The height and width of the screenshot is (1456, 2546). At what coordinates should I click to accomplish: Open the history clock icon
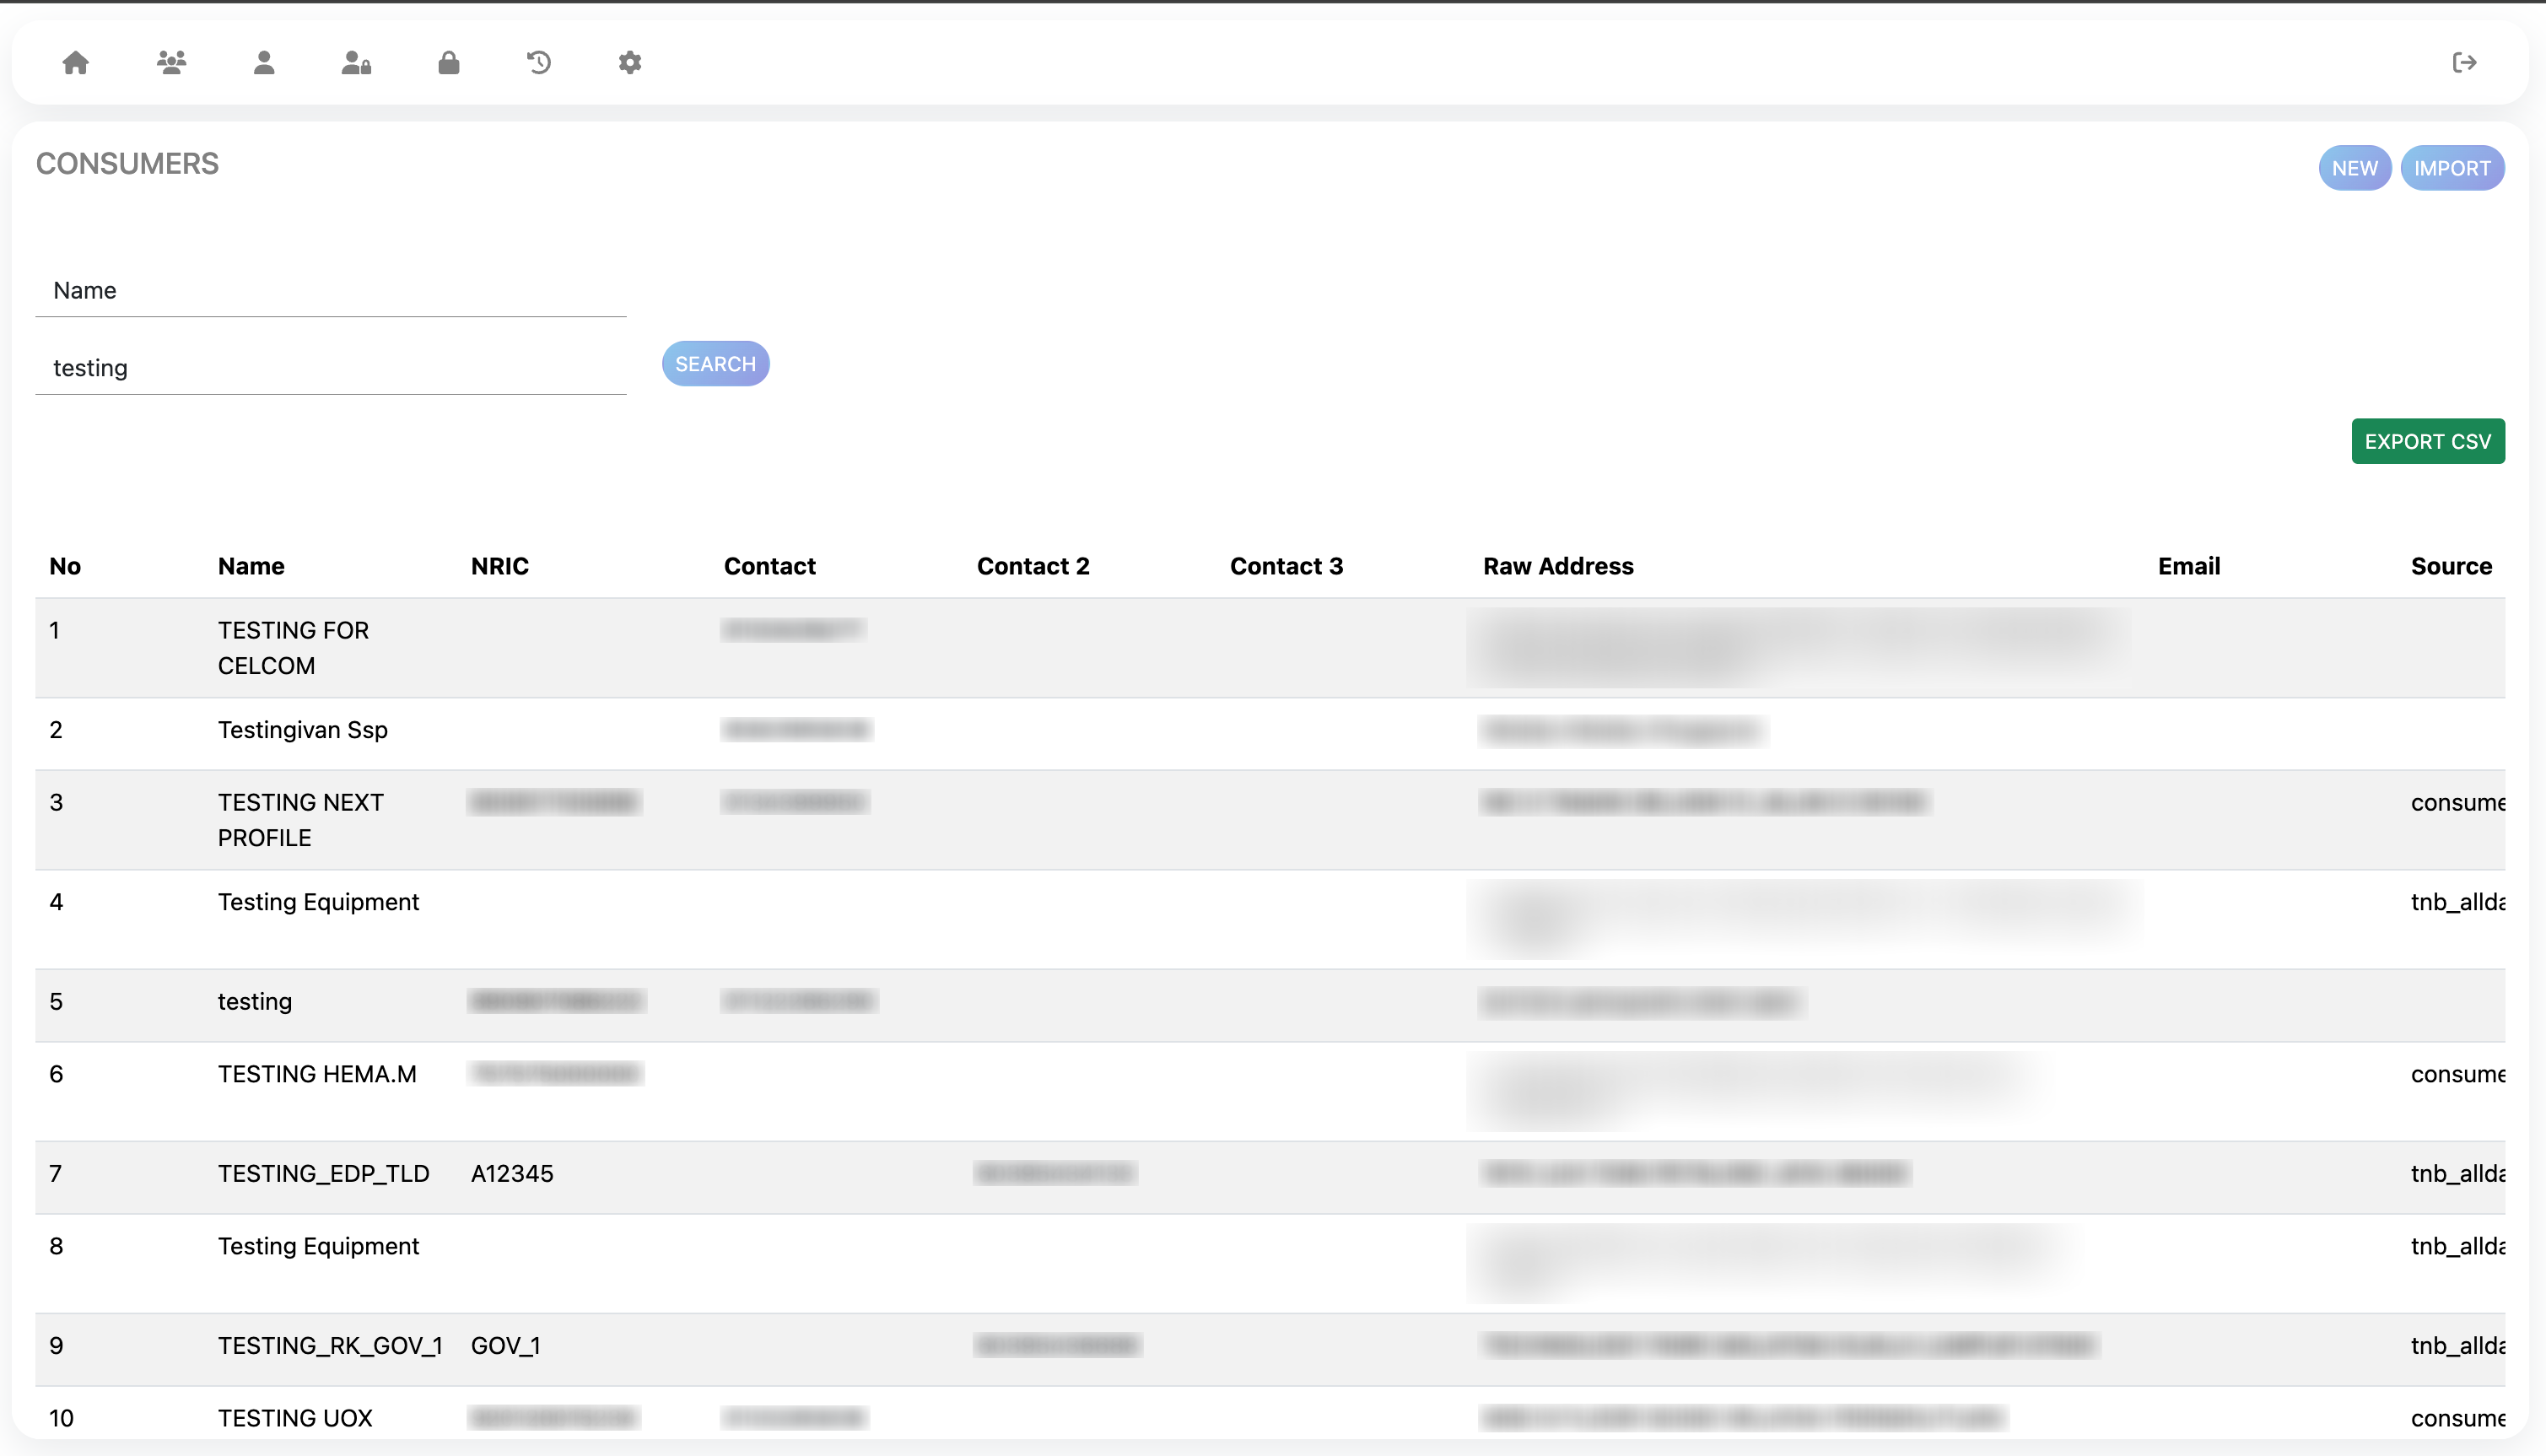tap(539, 63)
